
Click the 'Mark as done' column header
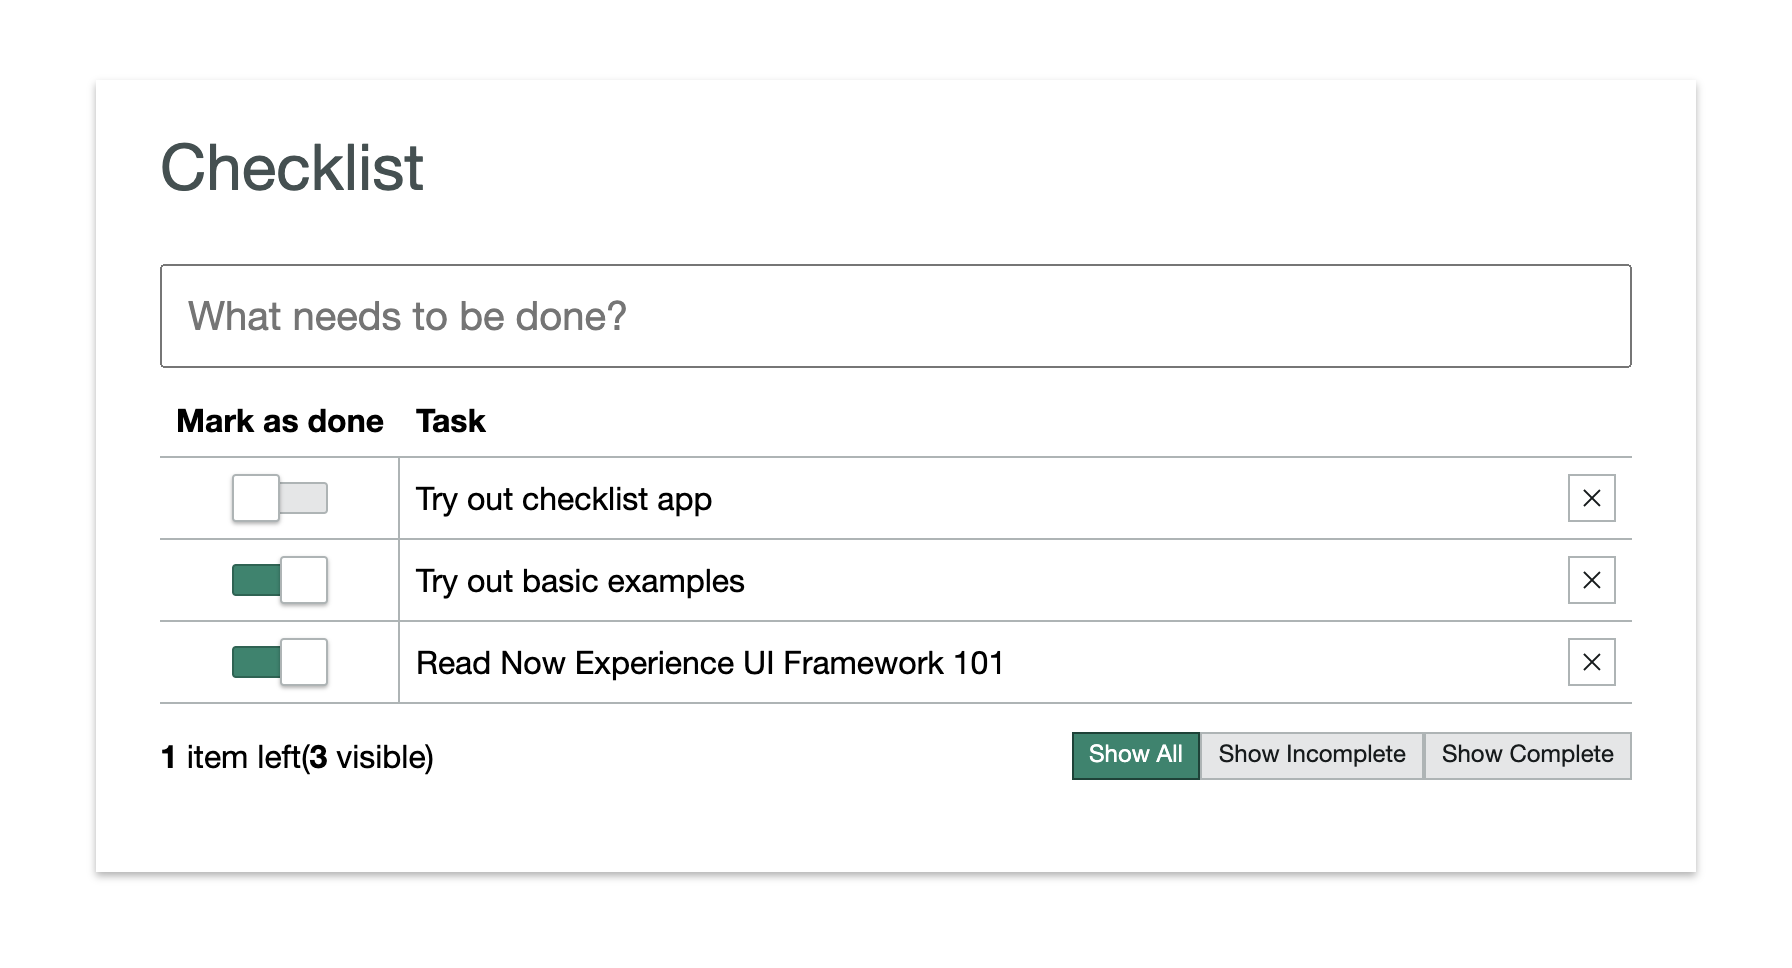point(280,421)
